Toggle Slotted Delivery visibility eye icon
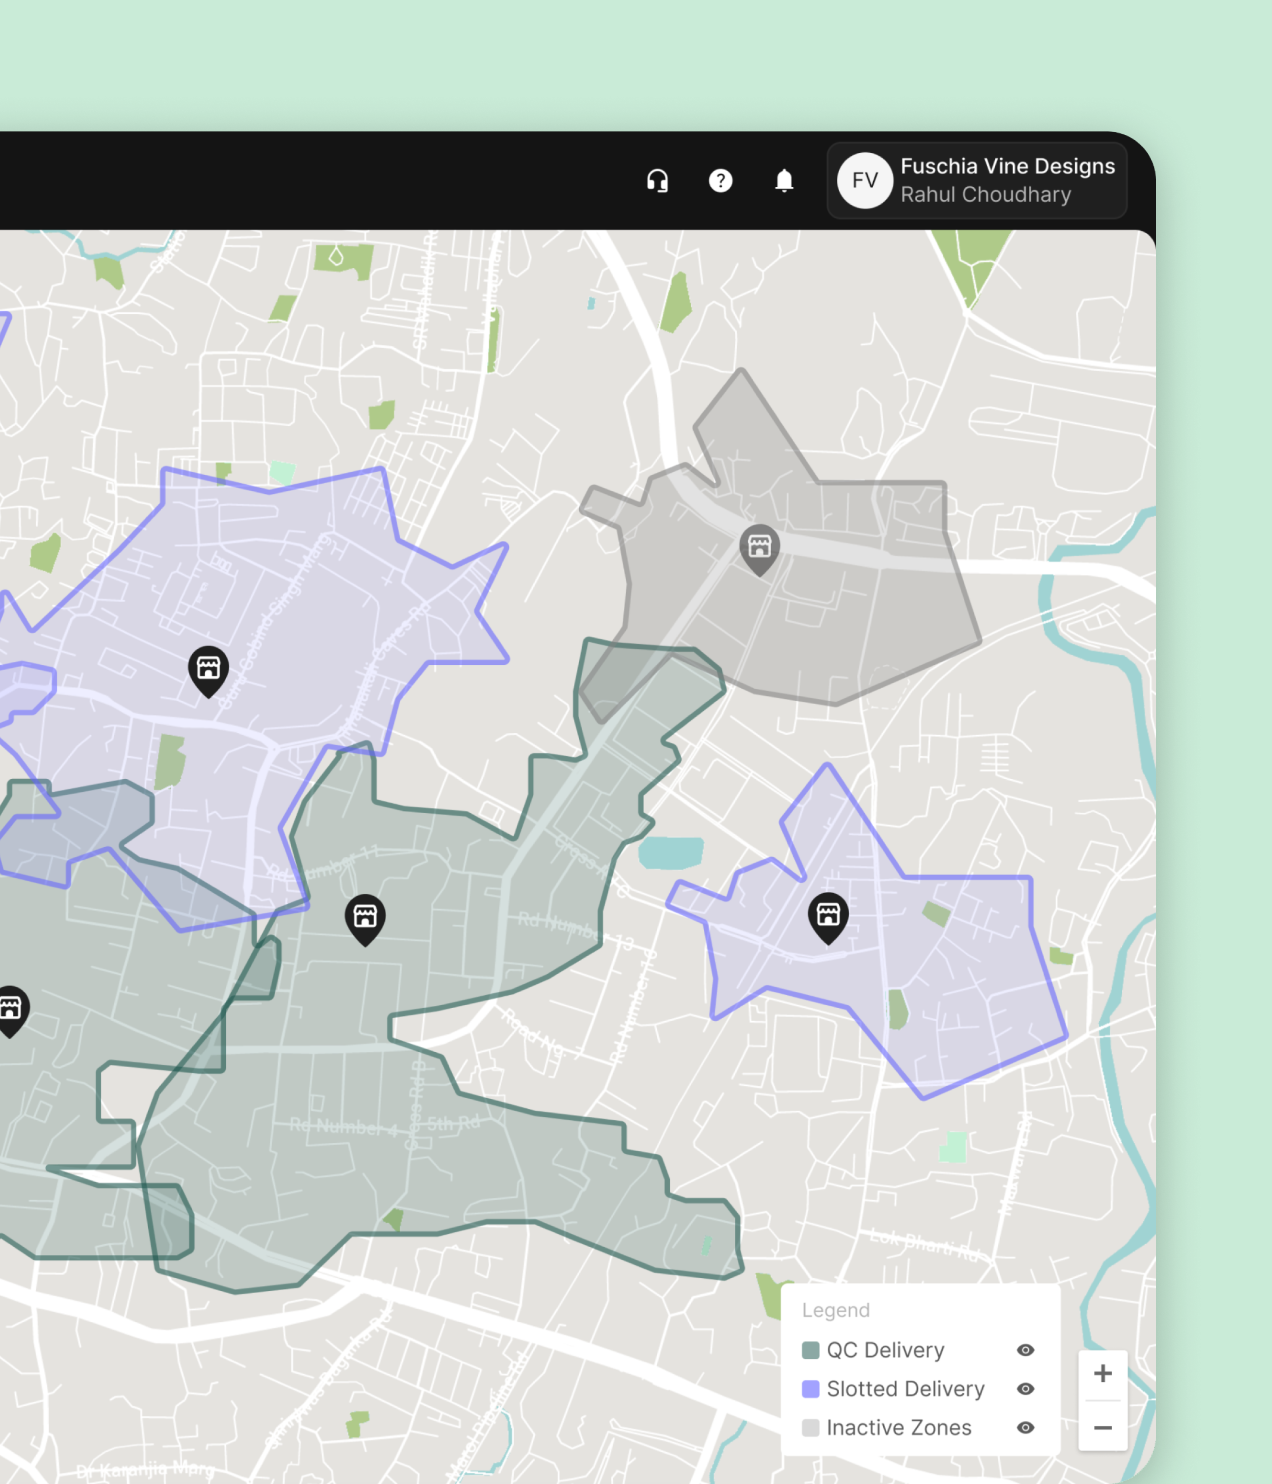1272x1484 pixels. pyautogui.click(x=1025, y=1389)
